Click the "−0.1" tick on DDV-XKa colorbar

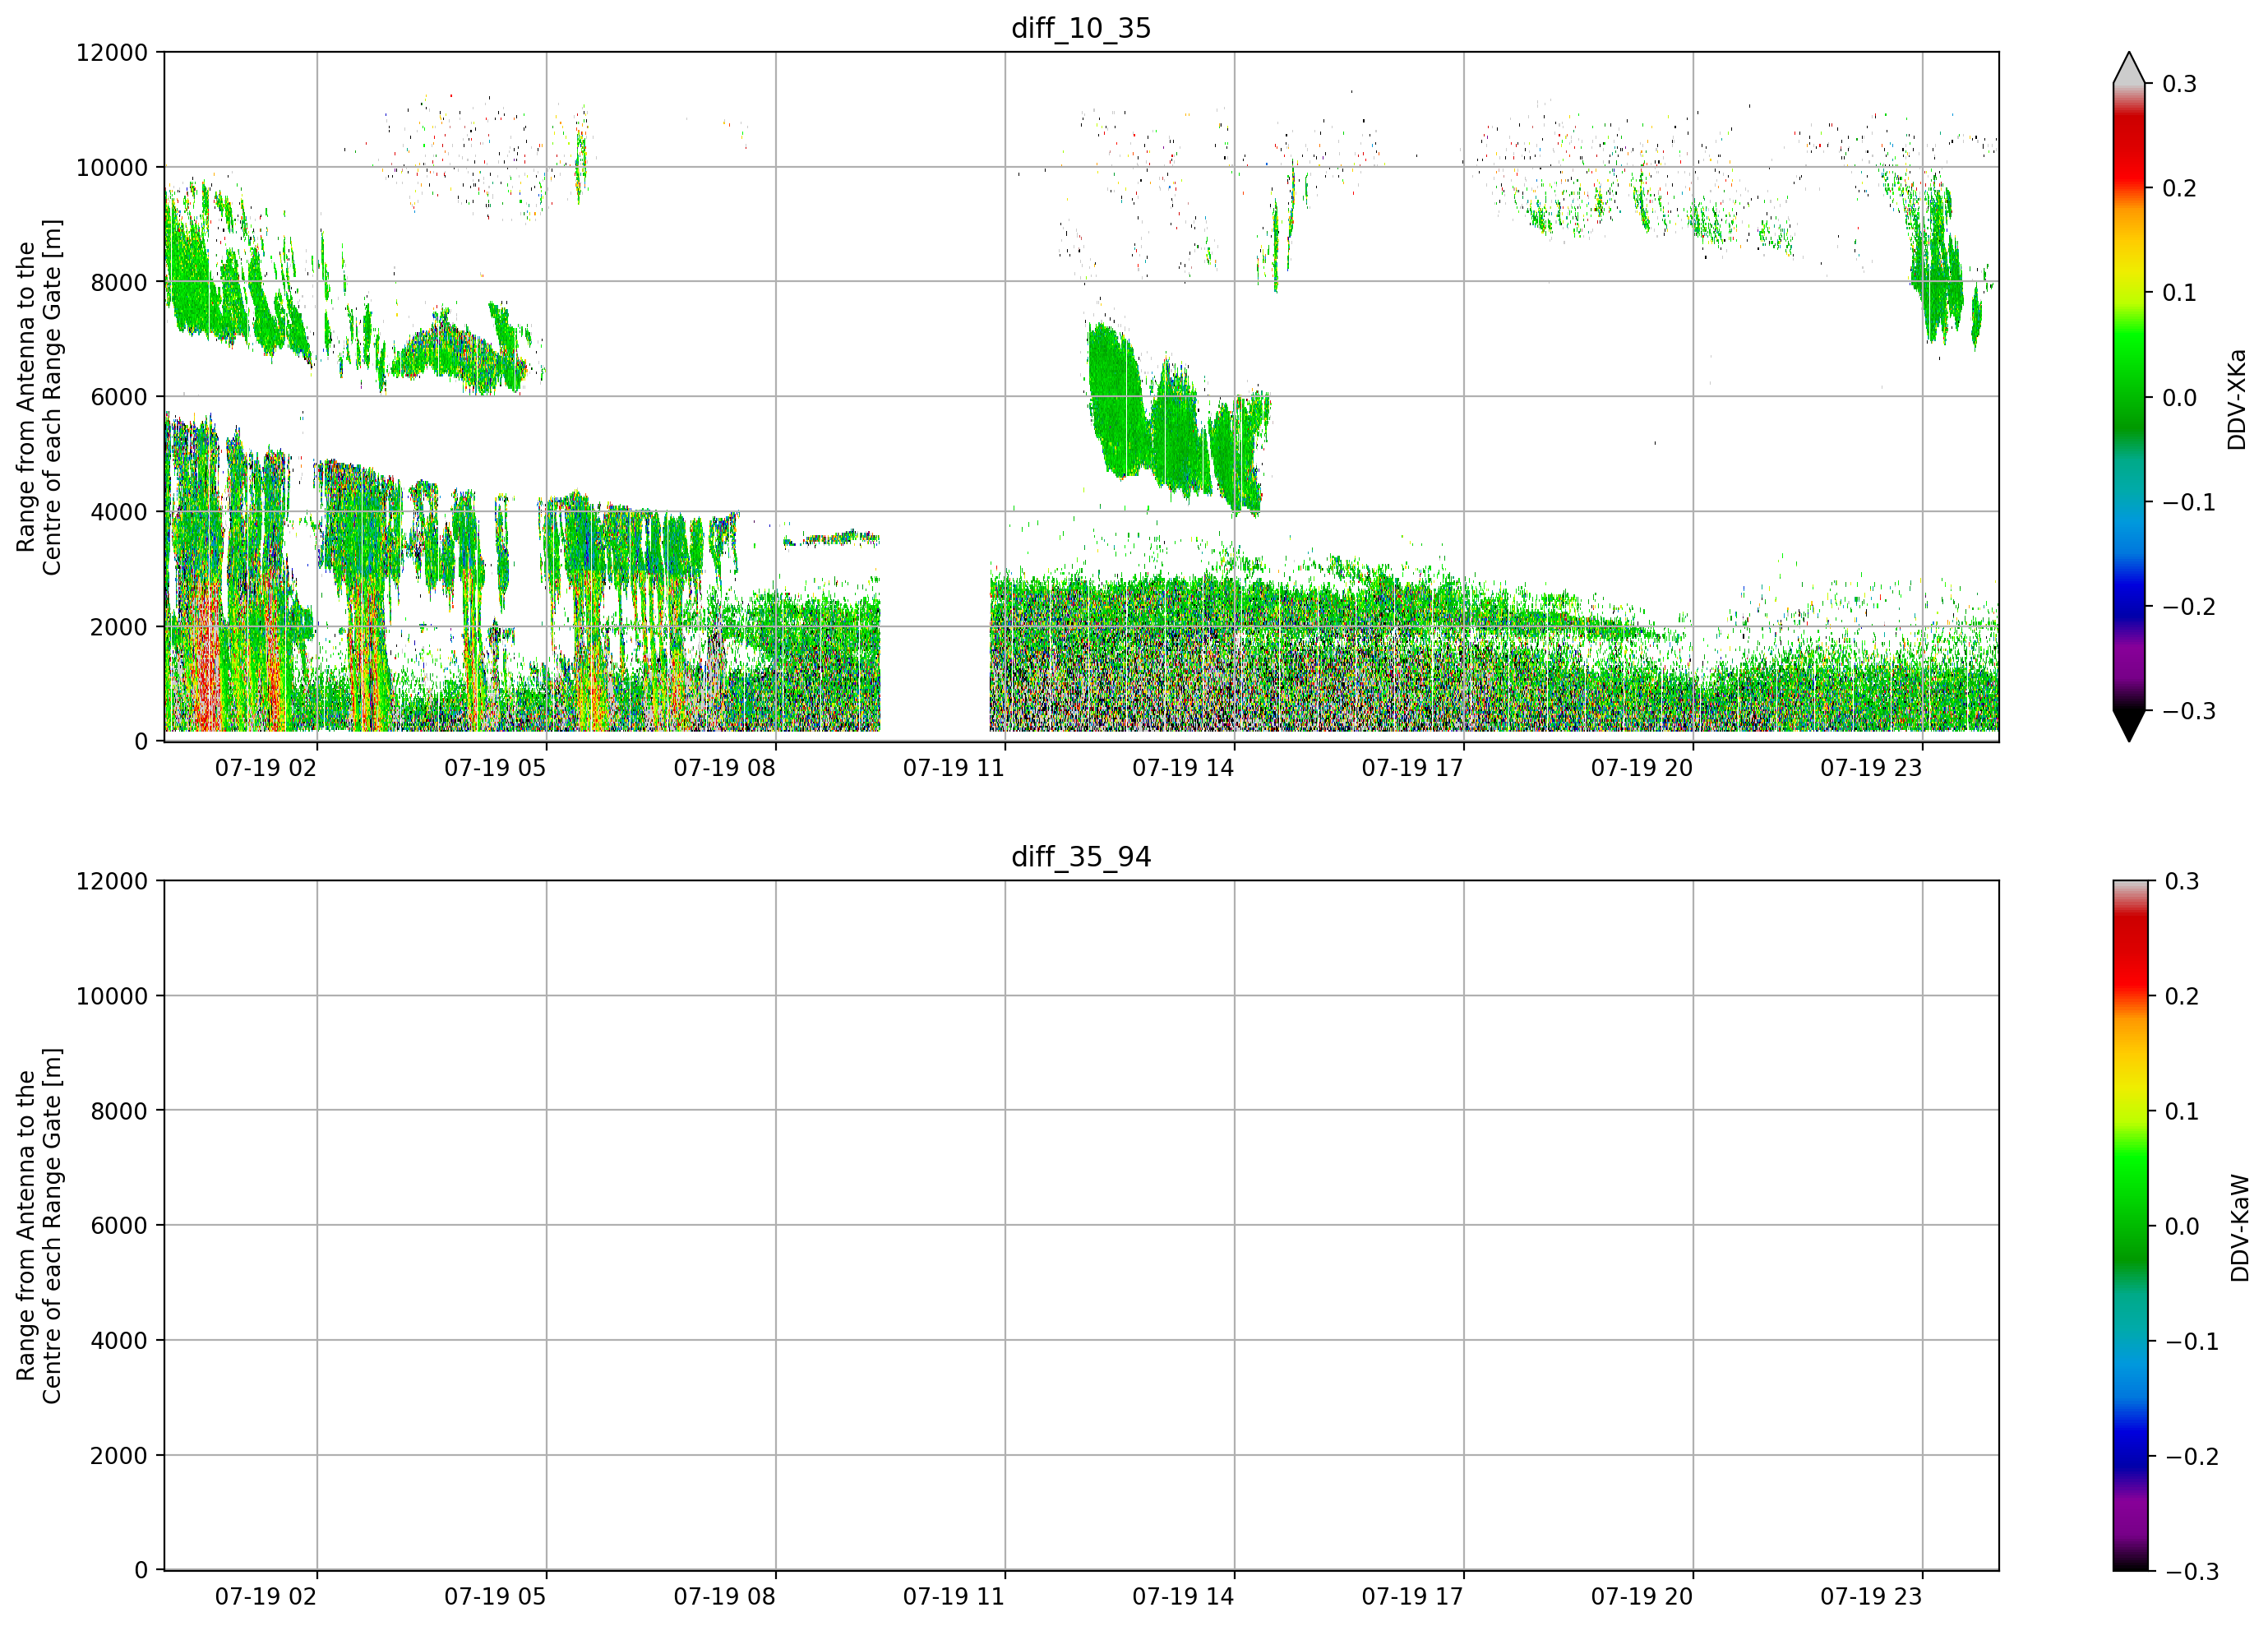click(2190, 502)
